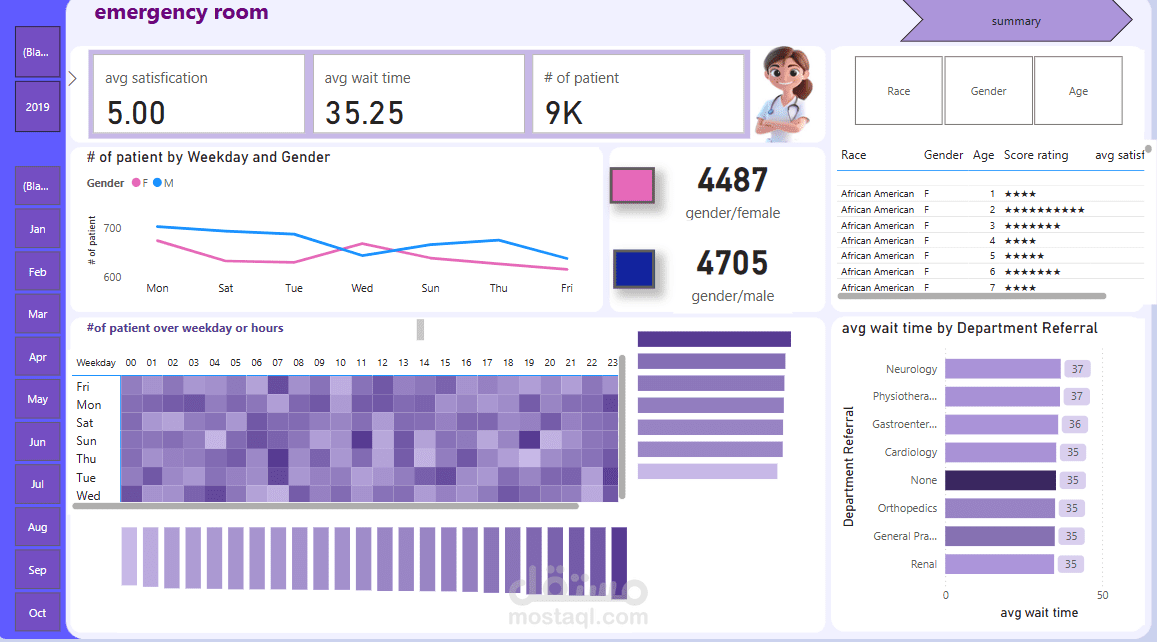Select the Gastroenter... wait time bar
This screenshot has height=642, width=1157.
click(1001, 424)
